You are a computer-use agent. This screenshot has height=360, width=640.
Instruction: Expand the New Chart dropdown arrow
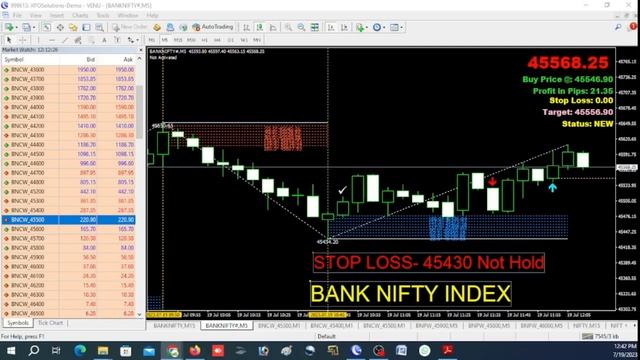click(16, 28)
